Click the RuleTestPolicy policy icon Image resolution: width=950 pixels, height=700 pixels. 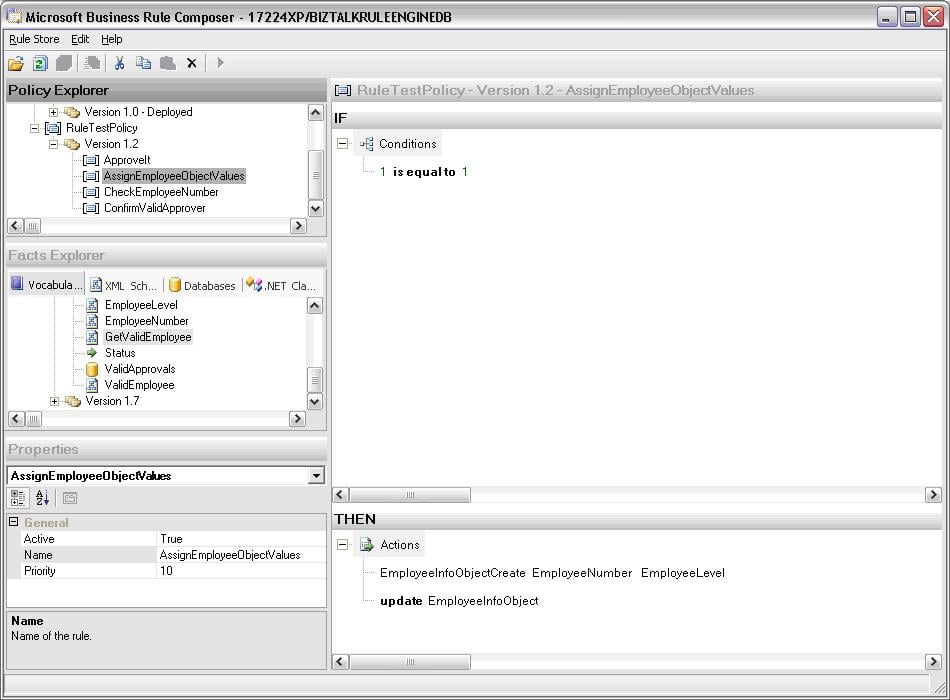53,128
